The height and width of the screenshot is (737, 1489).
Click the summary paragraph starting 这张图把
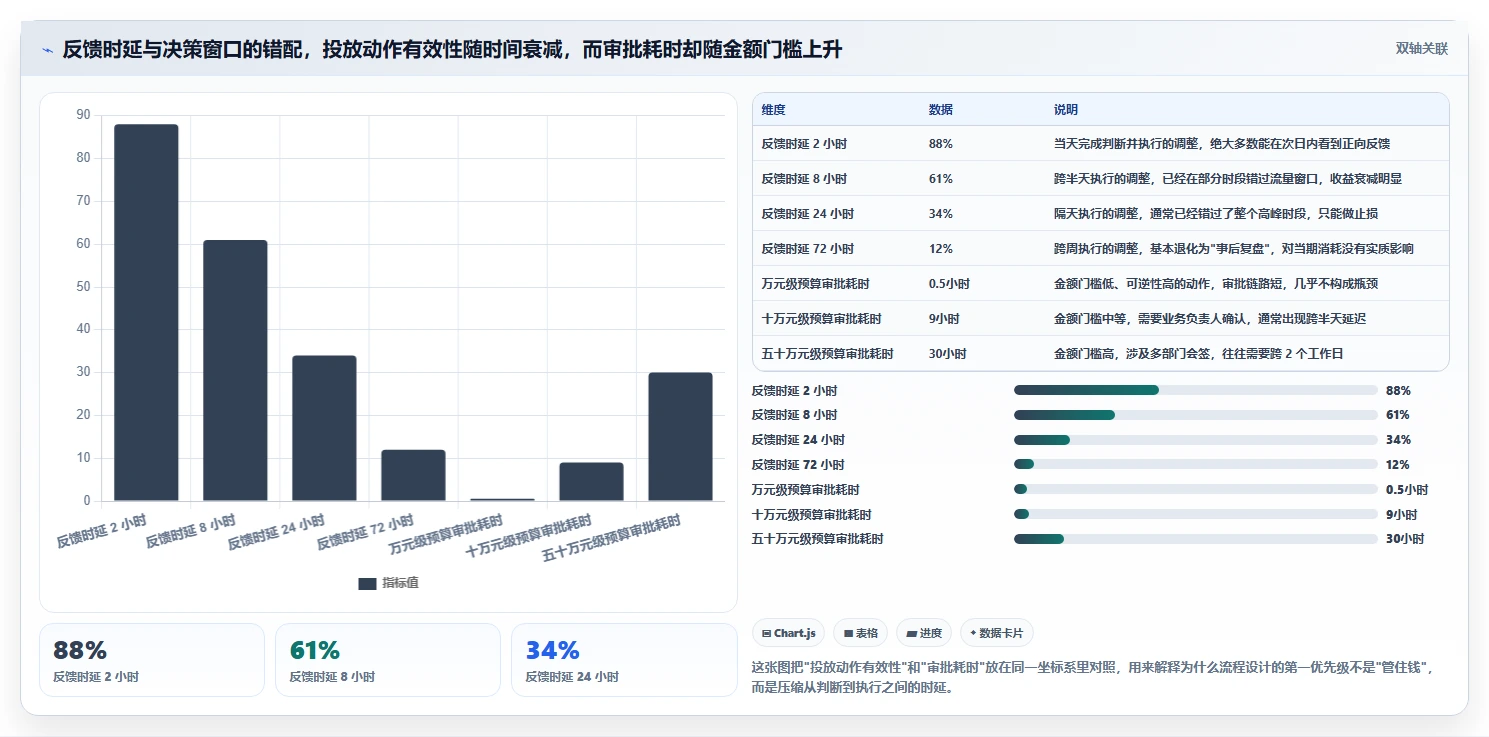click(1093, 678)
